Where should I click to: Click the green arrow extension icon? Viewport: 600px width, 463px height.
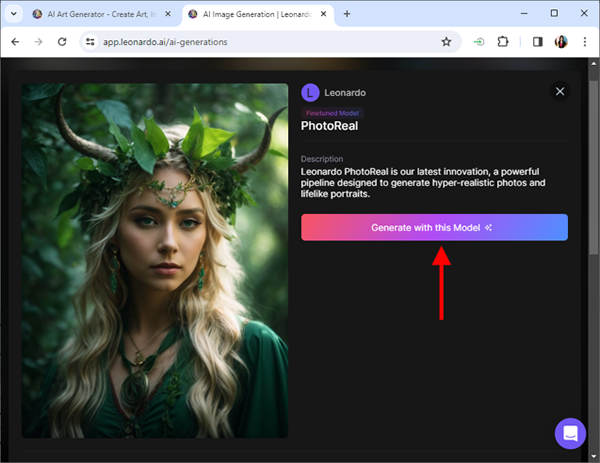click(479, 42)
